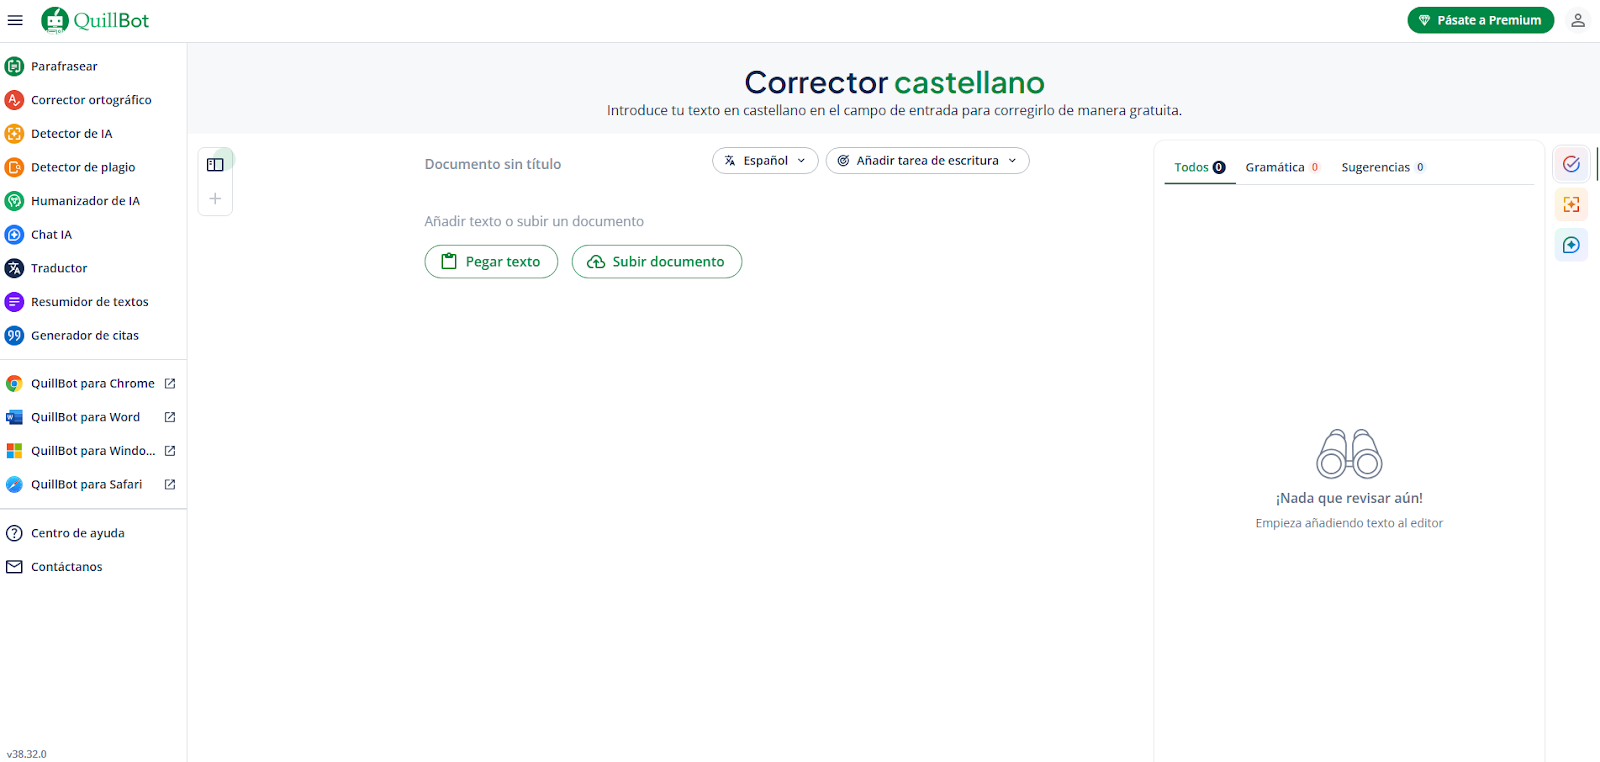The height and width of the screenshot is (762, 1600).
Task: Click the Resumidor de textos icon
Action: coord(14,302)
